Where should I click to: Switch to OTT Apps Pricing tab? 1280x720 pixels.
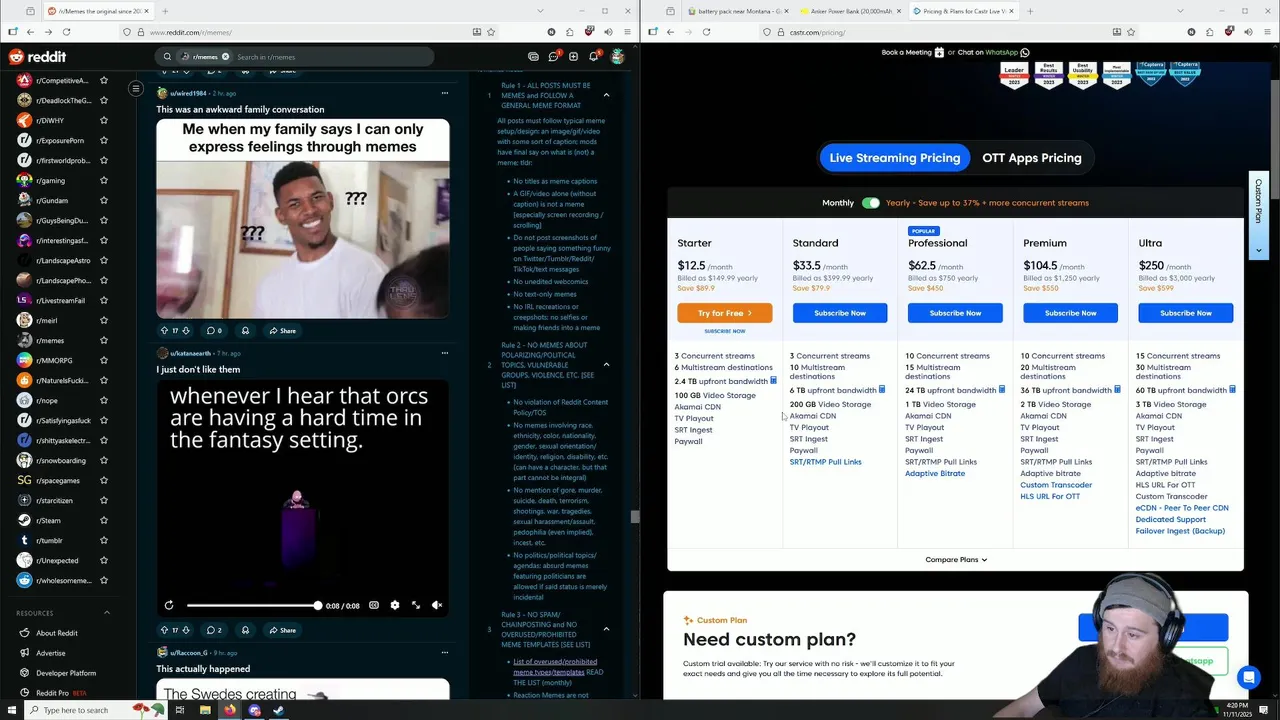(1031, 158)
